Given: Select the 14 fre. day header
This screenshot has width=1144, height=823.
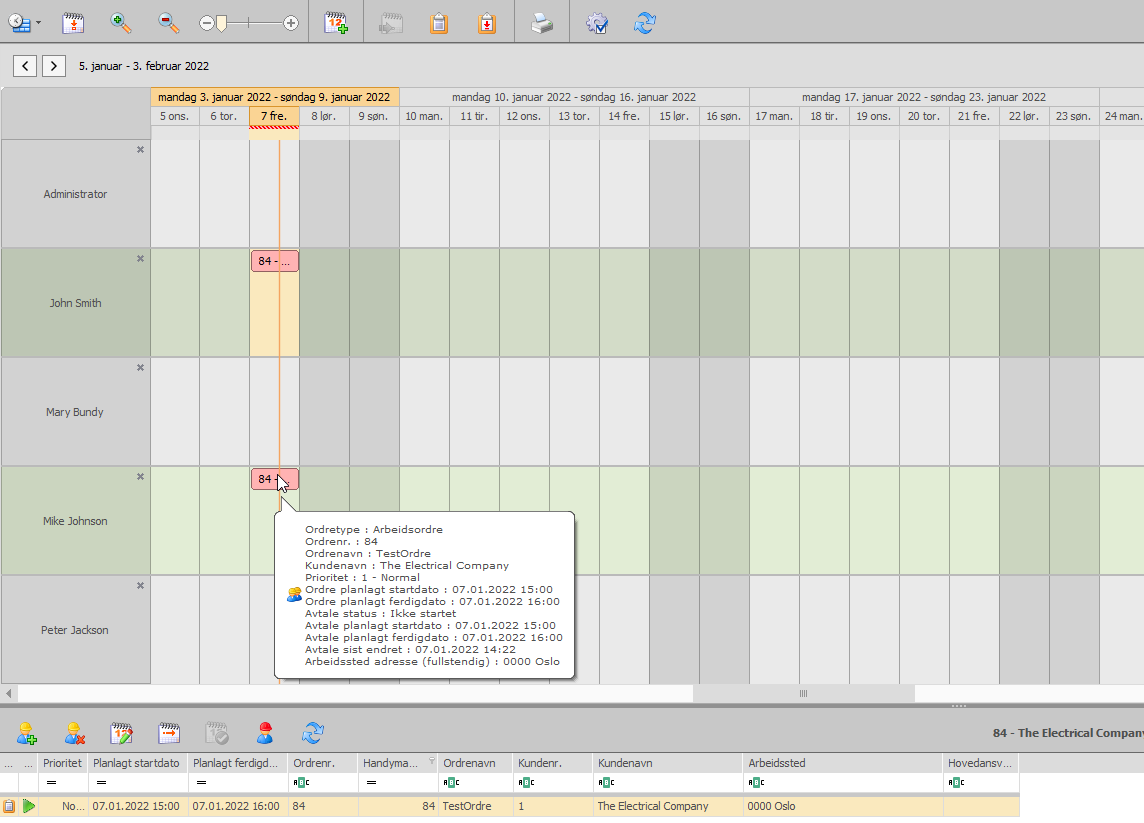Looking at the screenshot, I should pos(624,116).
